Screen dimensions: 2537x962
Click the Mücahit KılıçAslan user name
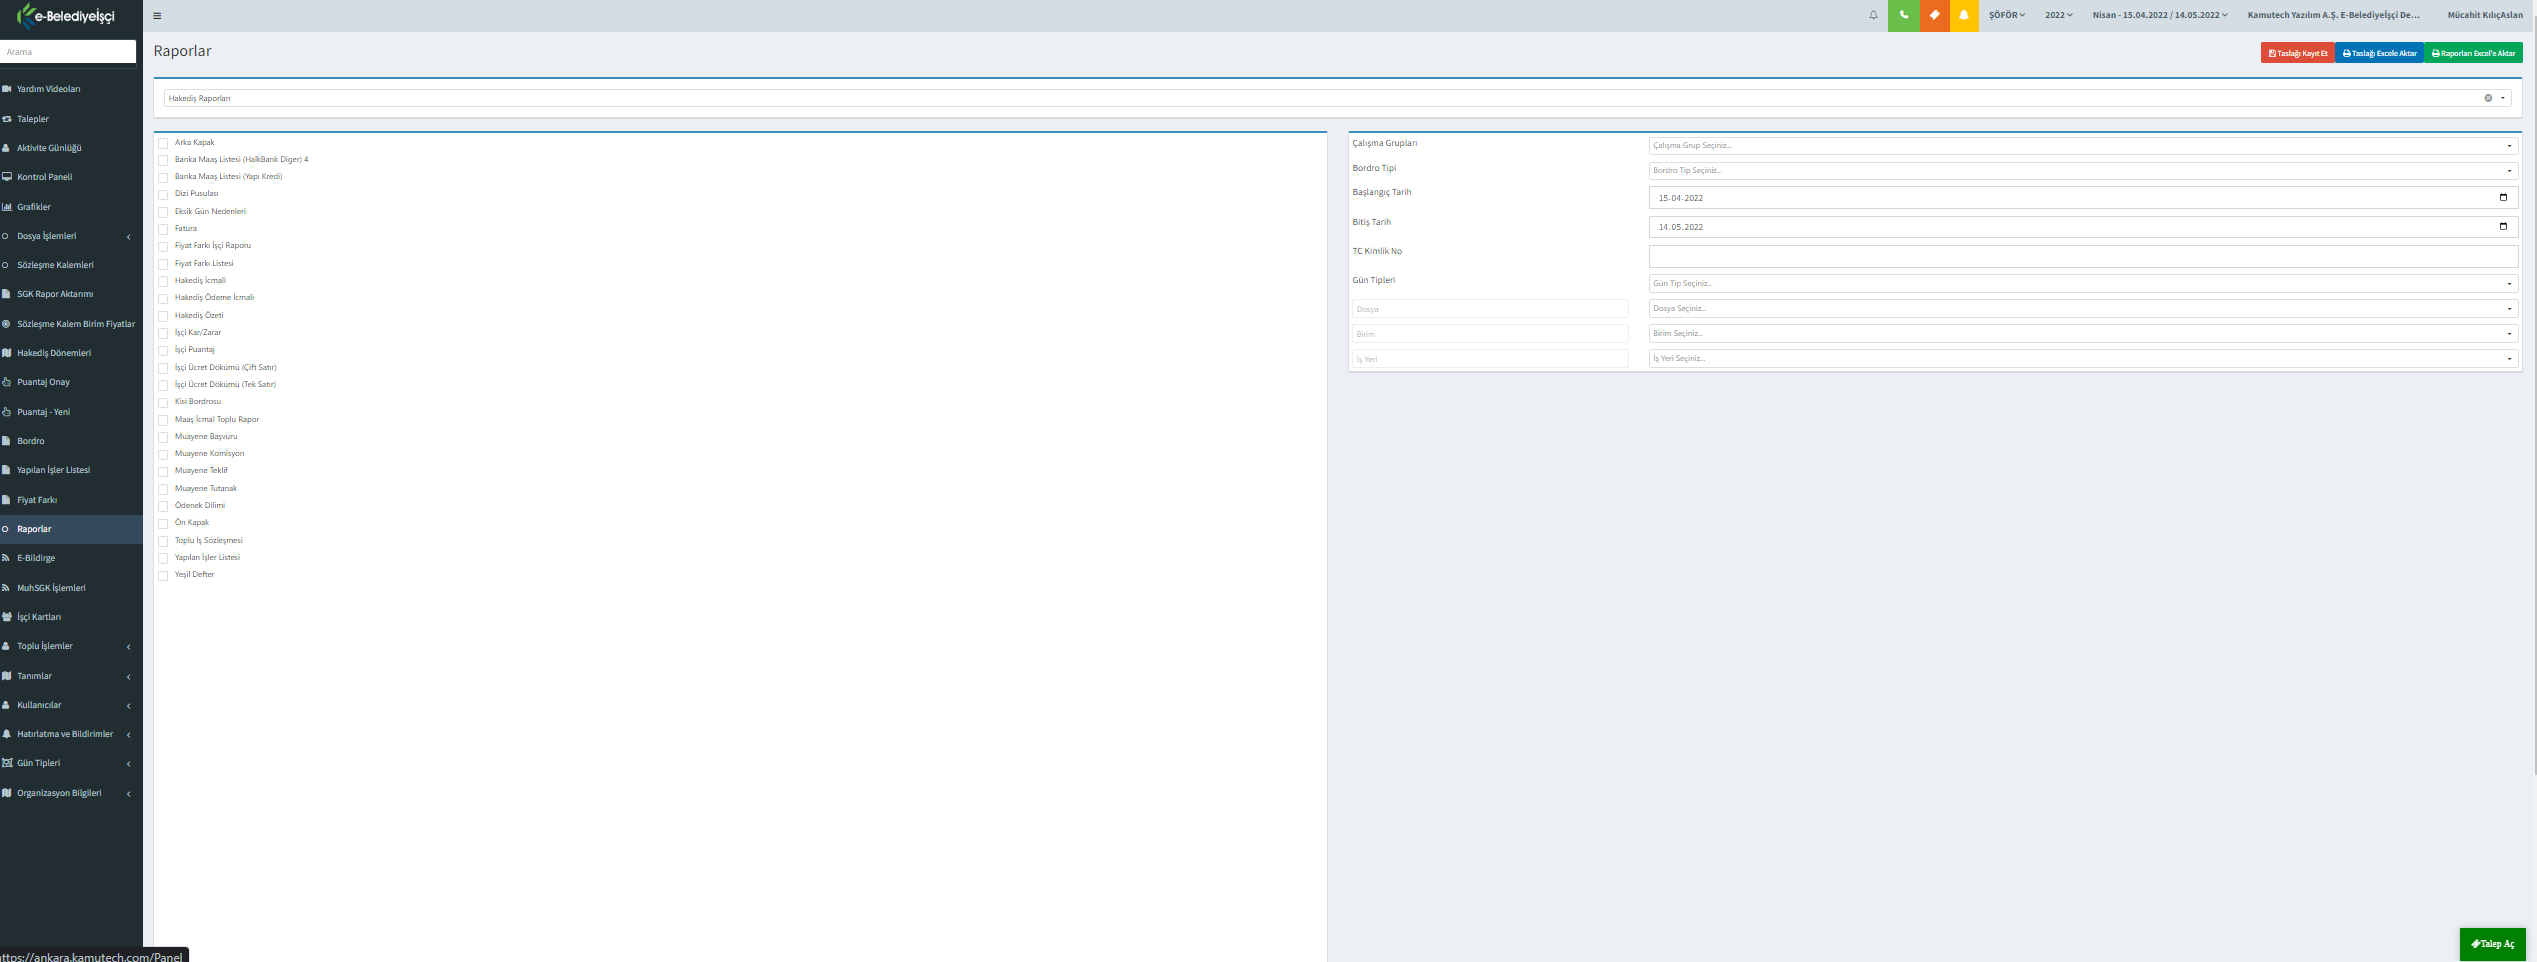[x=2485, y=15]
